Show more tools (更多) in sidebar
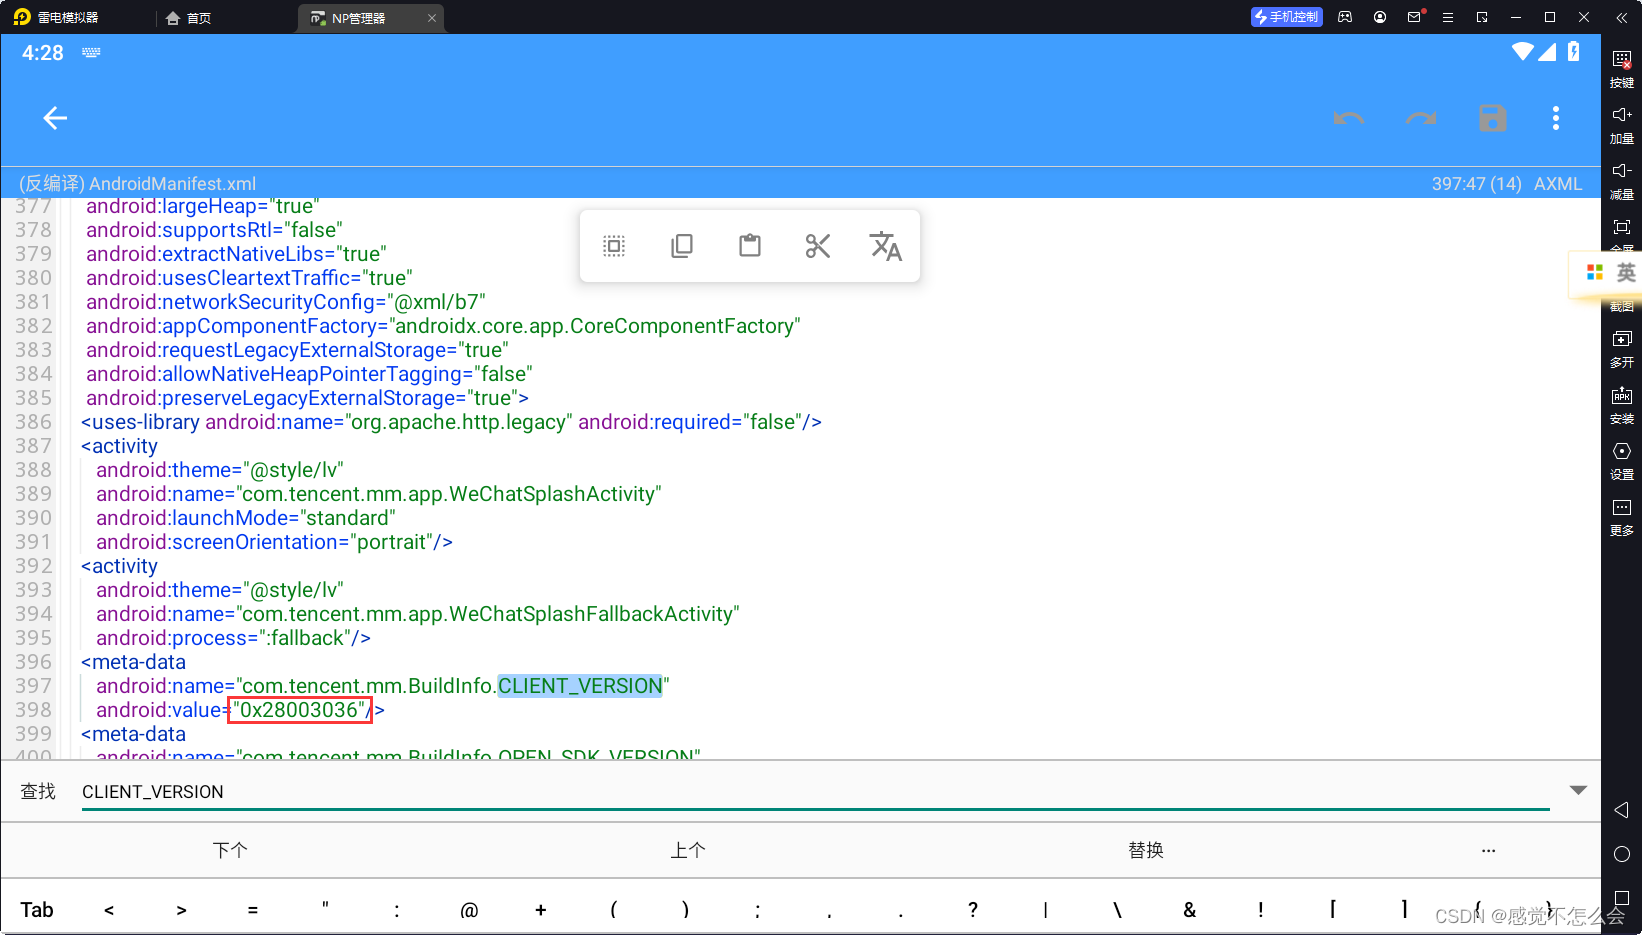Viewport: 1642px width, 935px height. (1622, 516)
